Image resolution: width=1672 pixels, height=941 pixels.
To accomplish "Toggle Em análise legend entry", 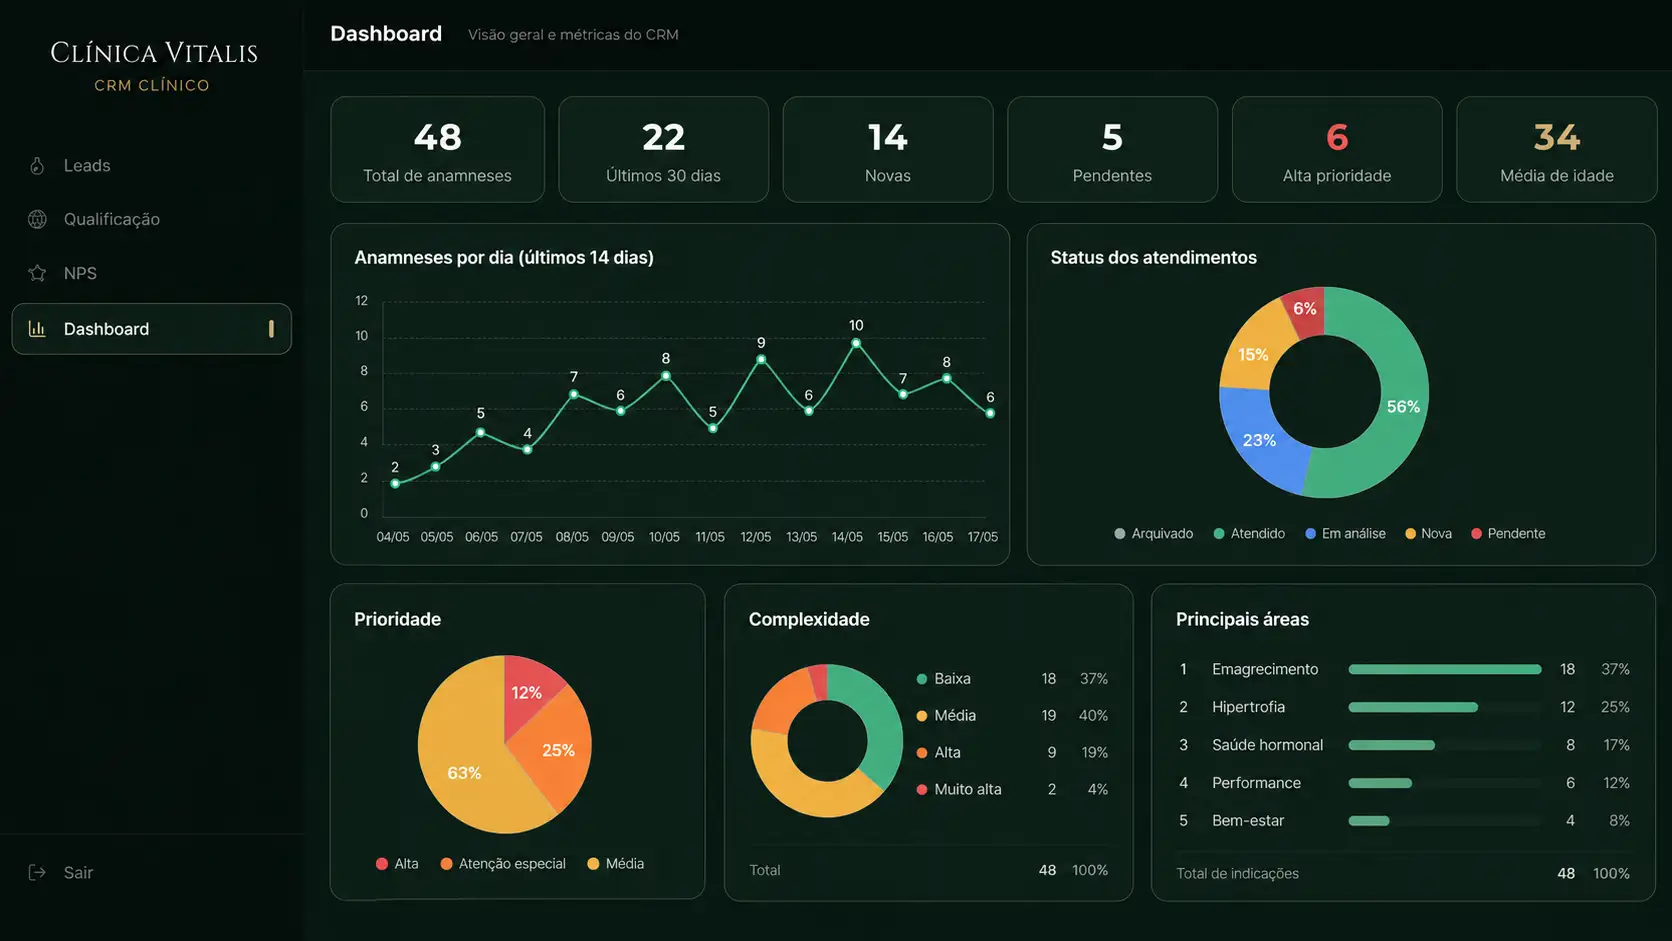I will pos(1345,534).
